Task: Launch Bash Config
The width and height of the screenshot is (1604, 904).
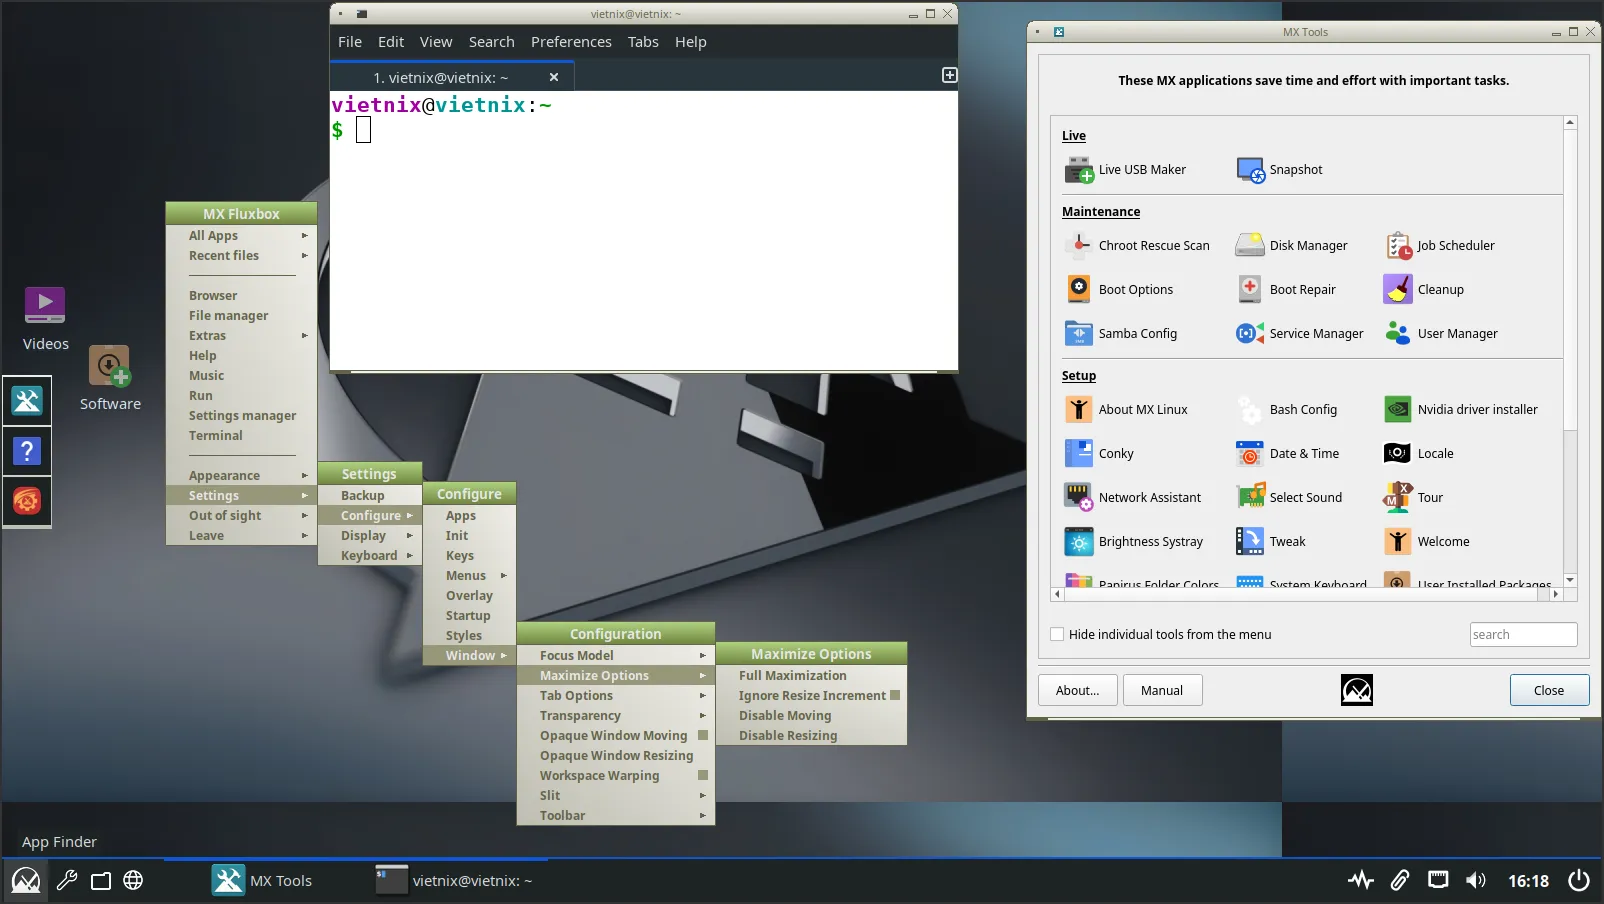Action: pyautogui.click(x=1287, y=410)
